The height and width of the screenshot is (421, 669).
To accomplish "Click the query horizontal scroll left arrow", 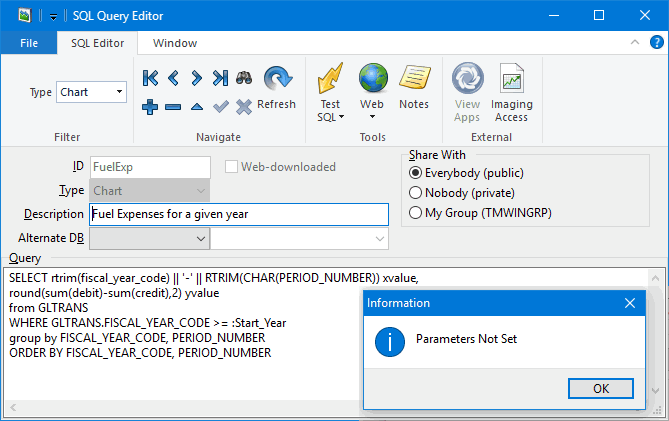I will [x=13, y=407].
